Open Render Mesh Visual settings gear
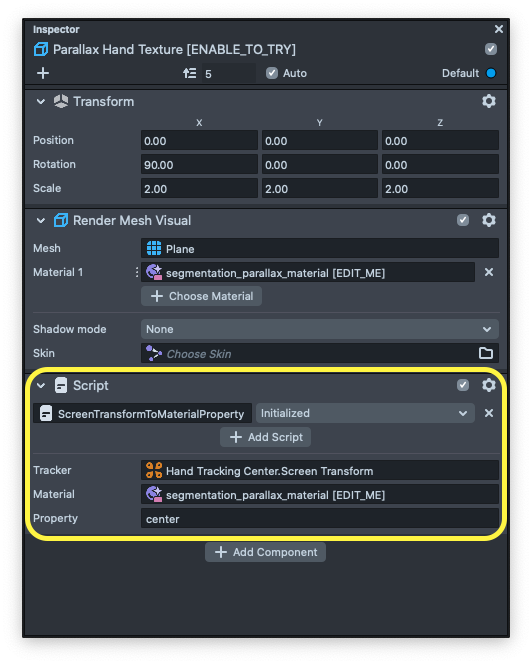532x664 pixels. [x=488, y=220]
